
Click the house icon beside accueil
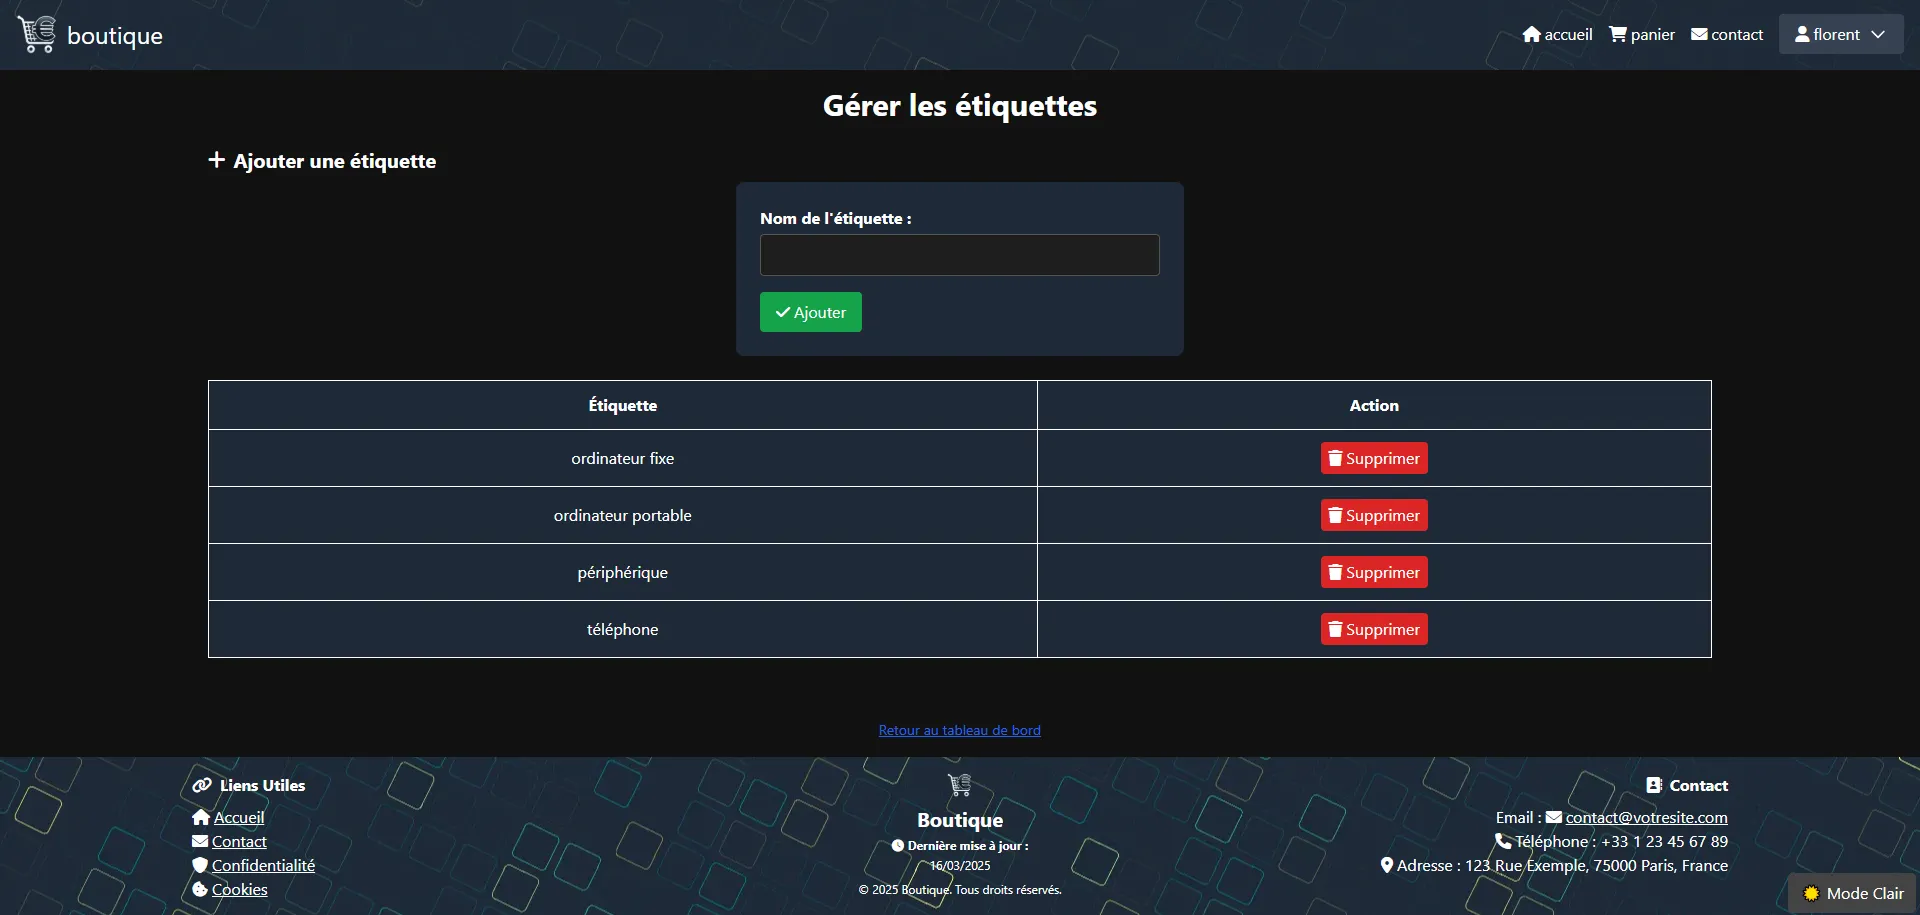point(1531,35)
